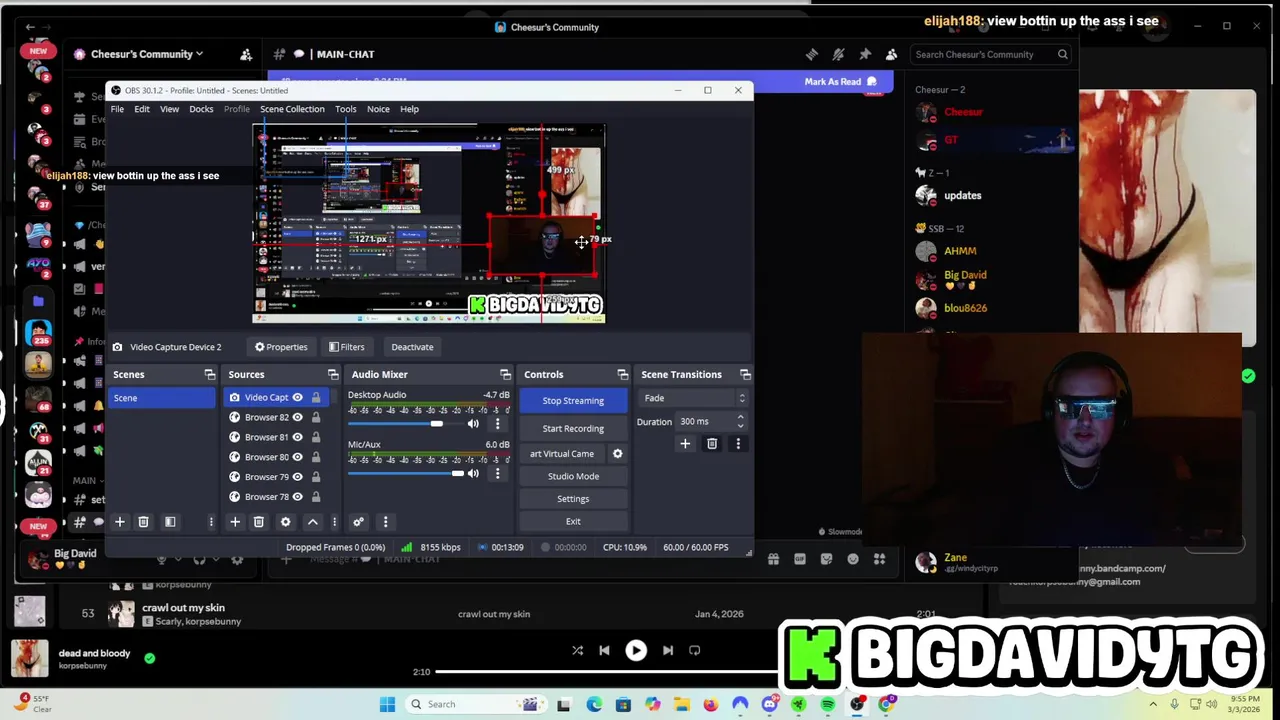This screenshot has width=1280, height=720.
Task: Add a new source with plus icon
Action: [235, 522]
